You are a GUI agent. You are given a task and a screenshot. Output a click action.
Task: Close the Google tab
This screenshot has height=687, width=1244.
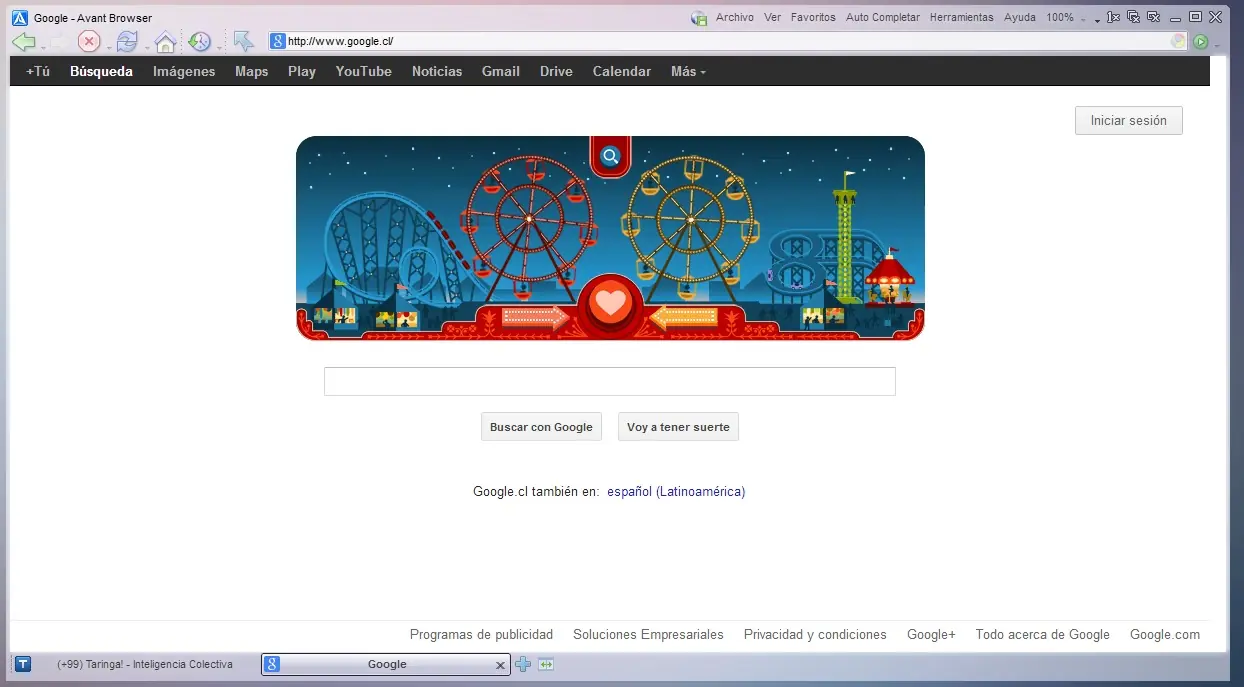pyautogui.click(x=501, y=665)
